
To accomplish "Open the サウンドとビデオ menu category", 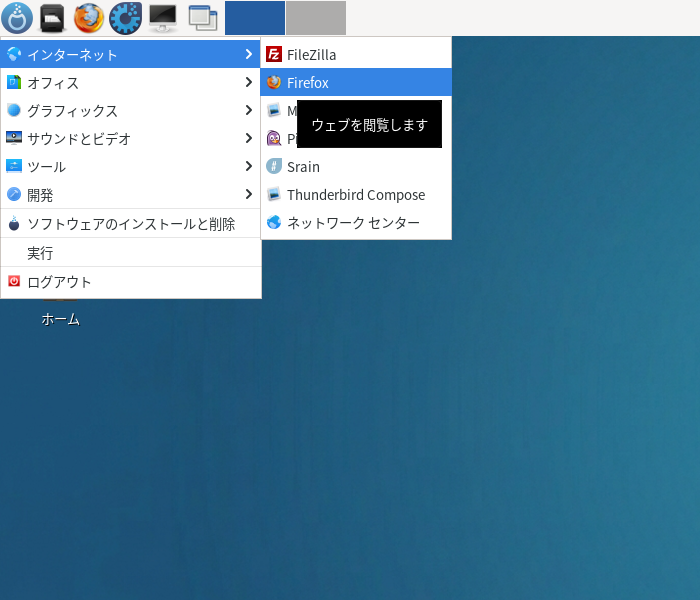I will [130, 138].
